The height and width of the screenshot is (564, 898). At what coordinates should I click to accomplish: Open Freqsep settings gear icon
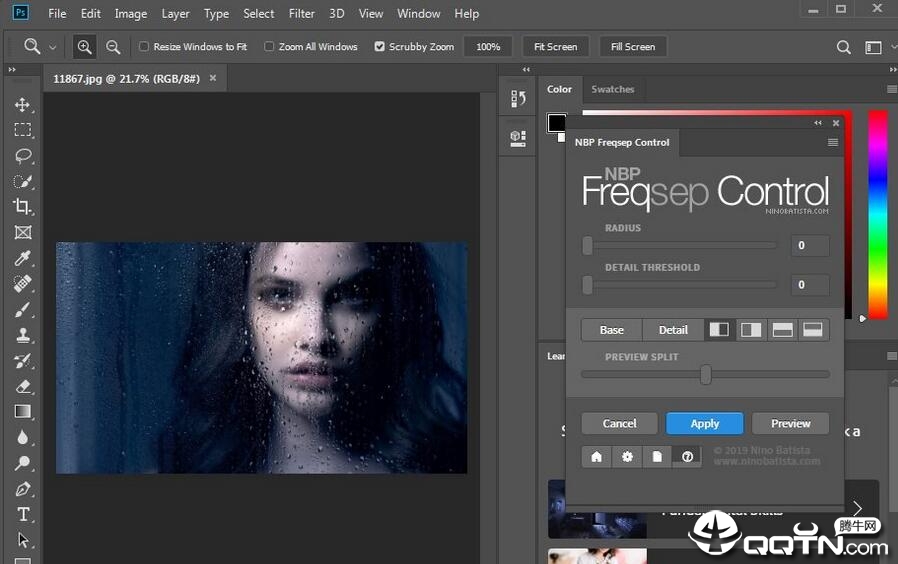(x=627, y=456)
